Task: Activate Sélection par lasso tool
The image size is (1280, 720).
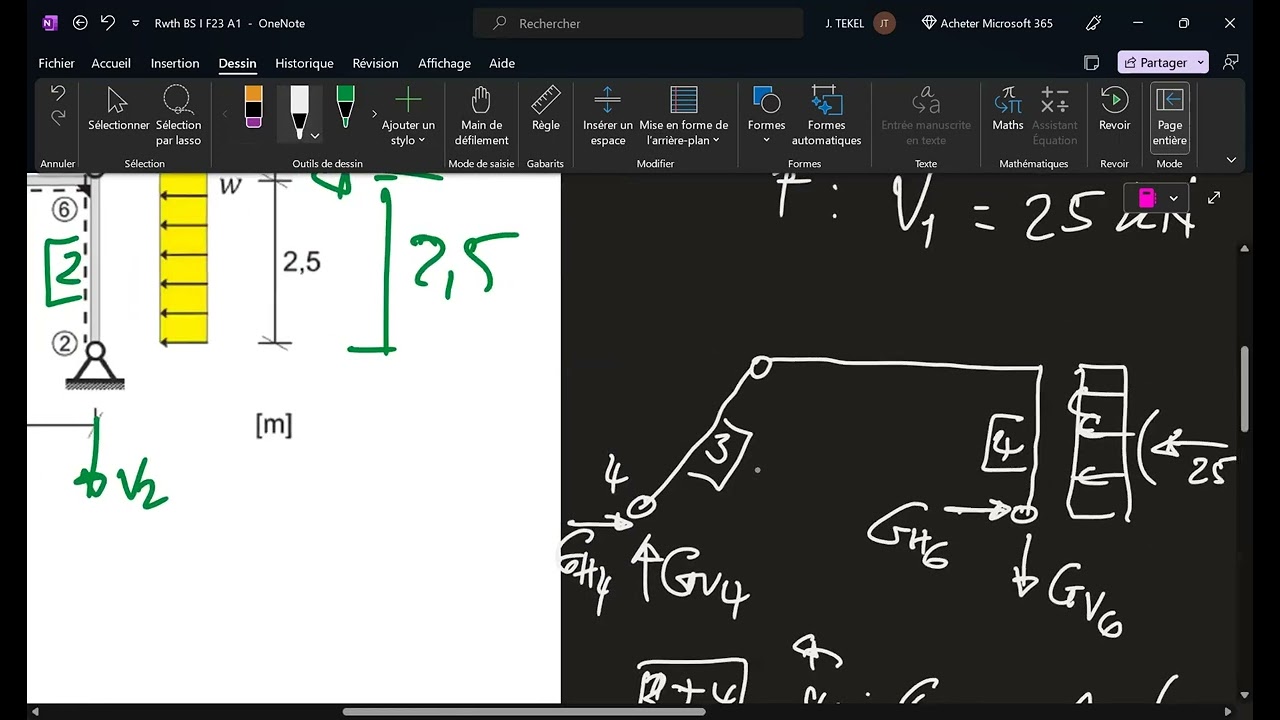Action: pos(178,117)
